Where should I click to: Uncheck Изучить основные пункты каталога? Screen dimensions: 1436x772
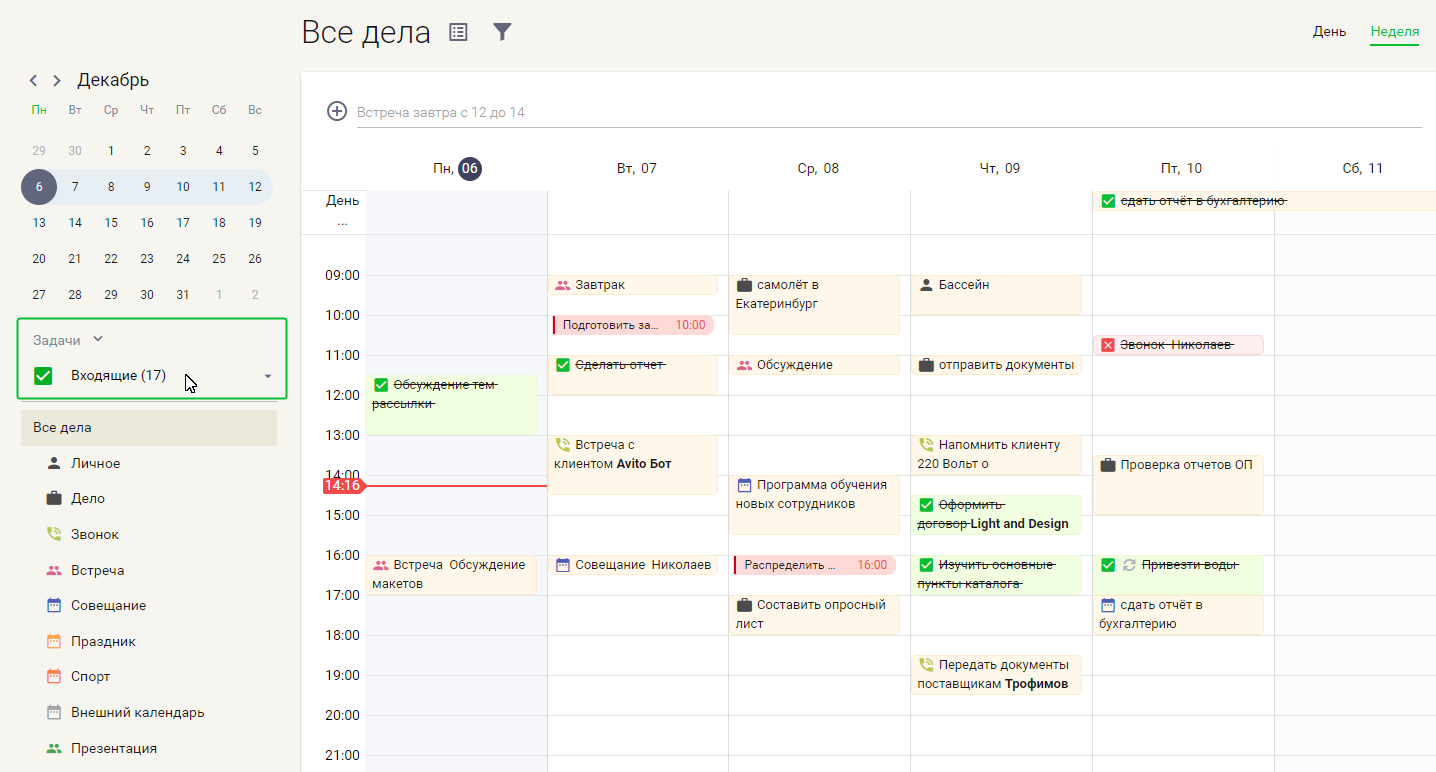tap(926, 565)
